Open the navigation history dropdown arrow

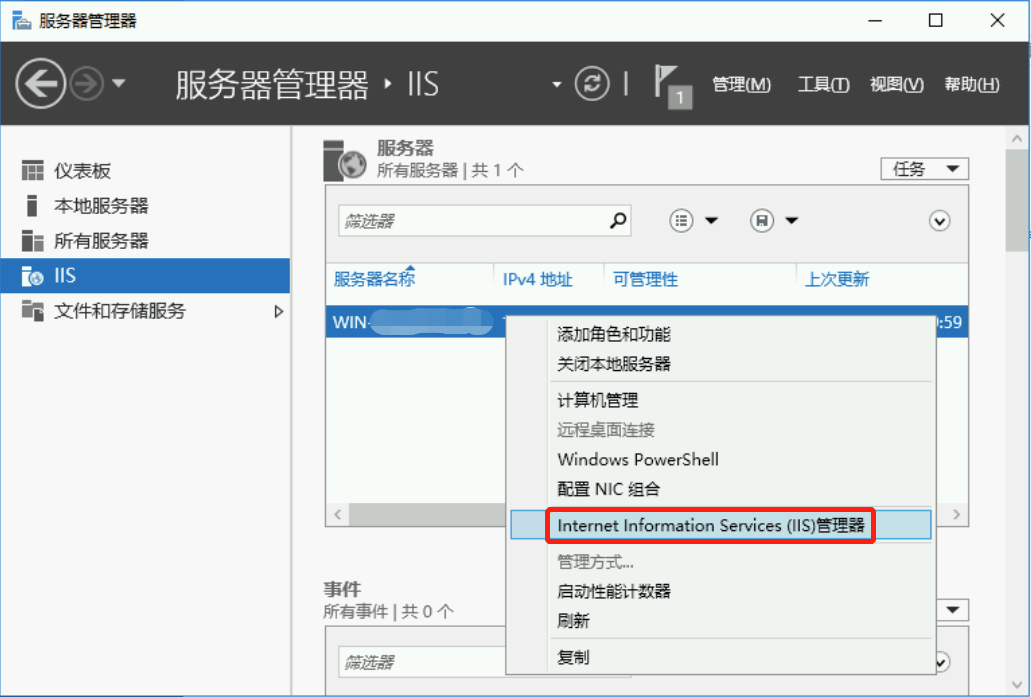pos(119,84)
